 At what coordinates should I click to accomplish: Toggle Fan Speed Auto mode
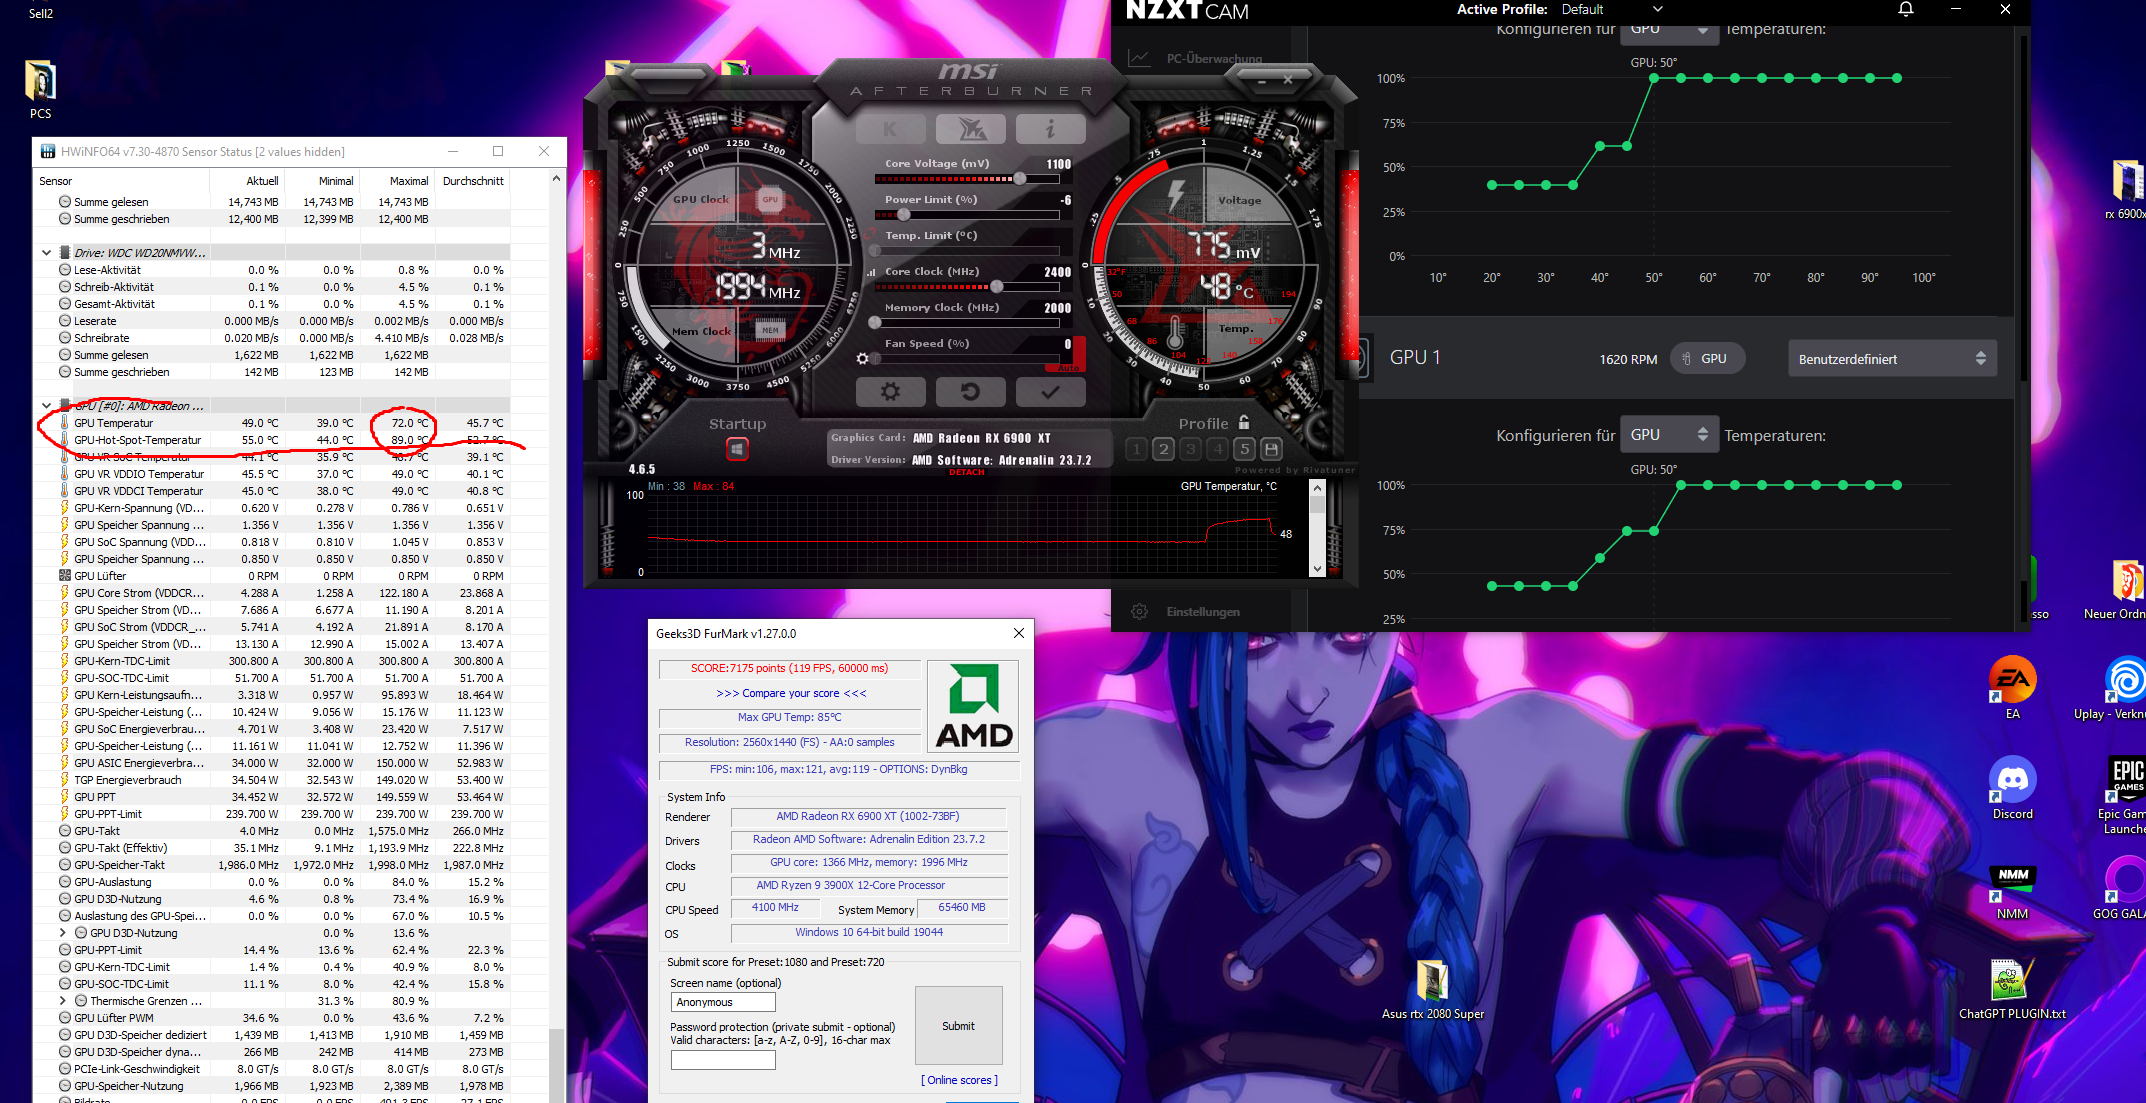pyautogui.click(x=1068, y=368)
